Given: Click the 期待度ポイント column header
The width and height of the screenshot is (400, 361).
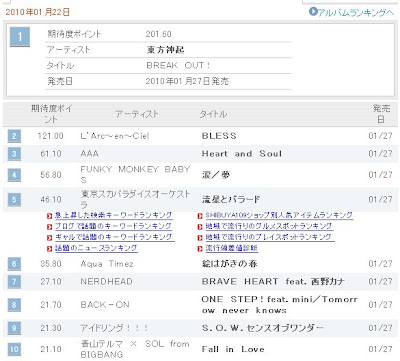Looking at the screenshot, I should [x=51, y=114].
